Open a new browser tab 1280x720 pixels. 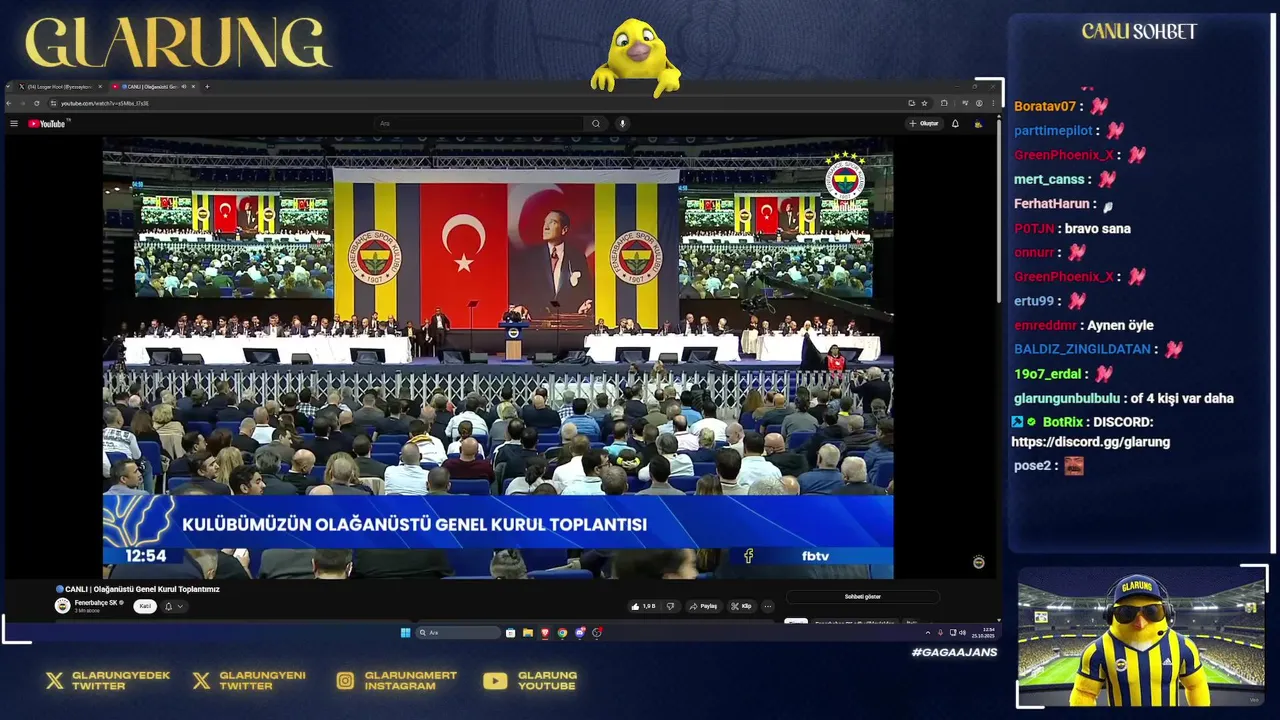(207, 87)
